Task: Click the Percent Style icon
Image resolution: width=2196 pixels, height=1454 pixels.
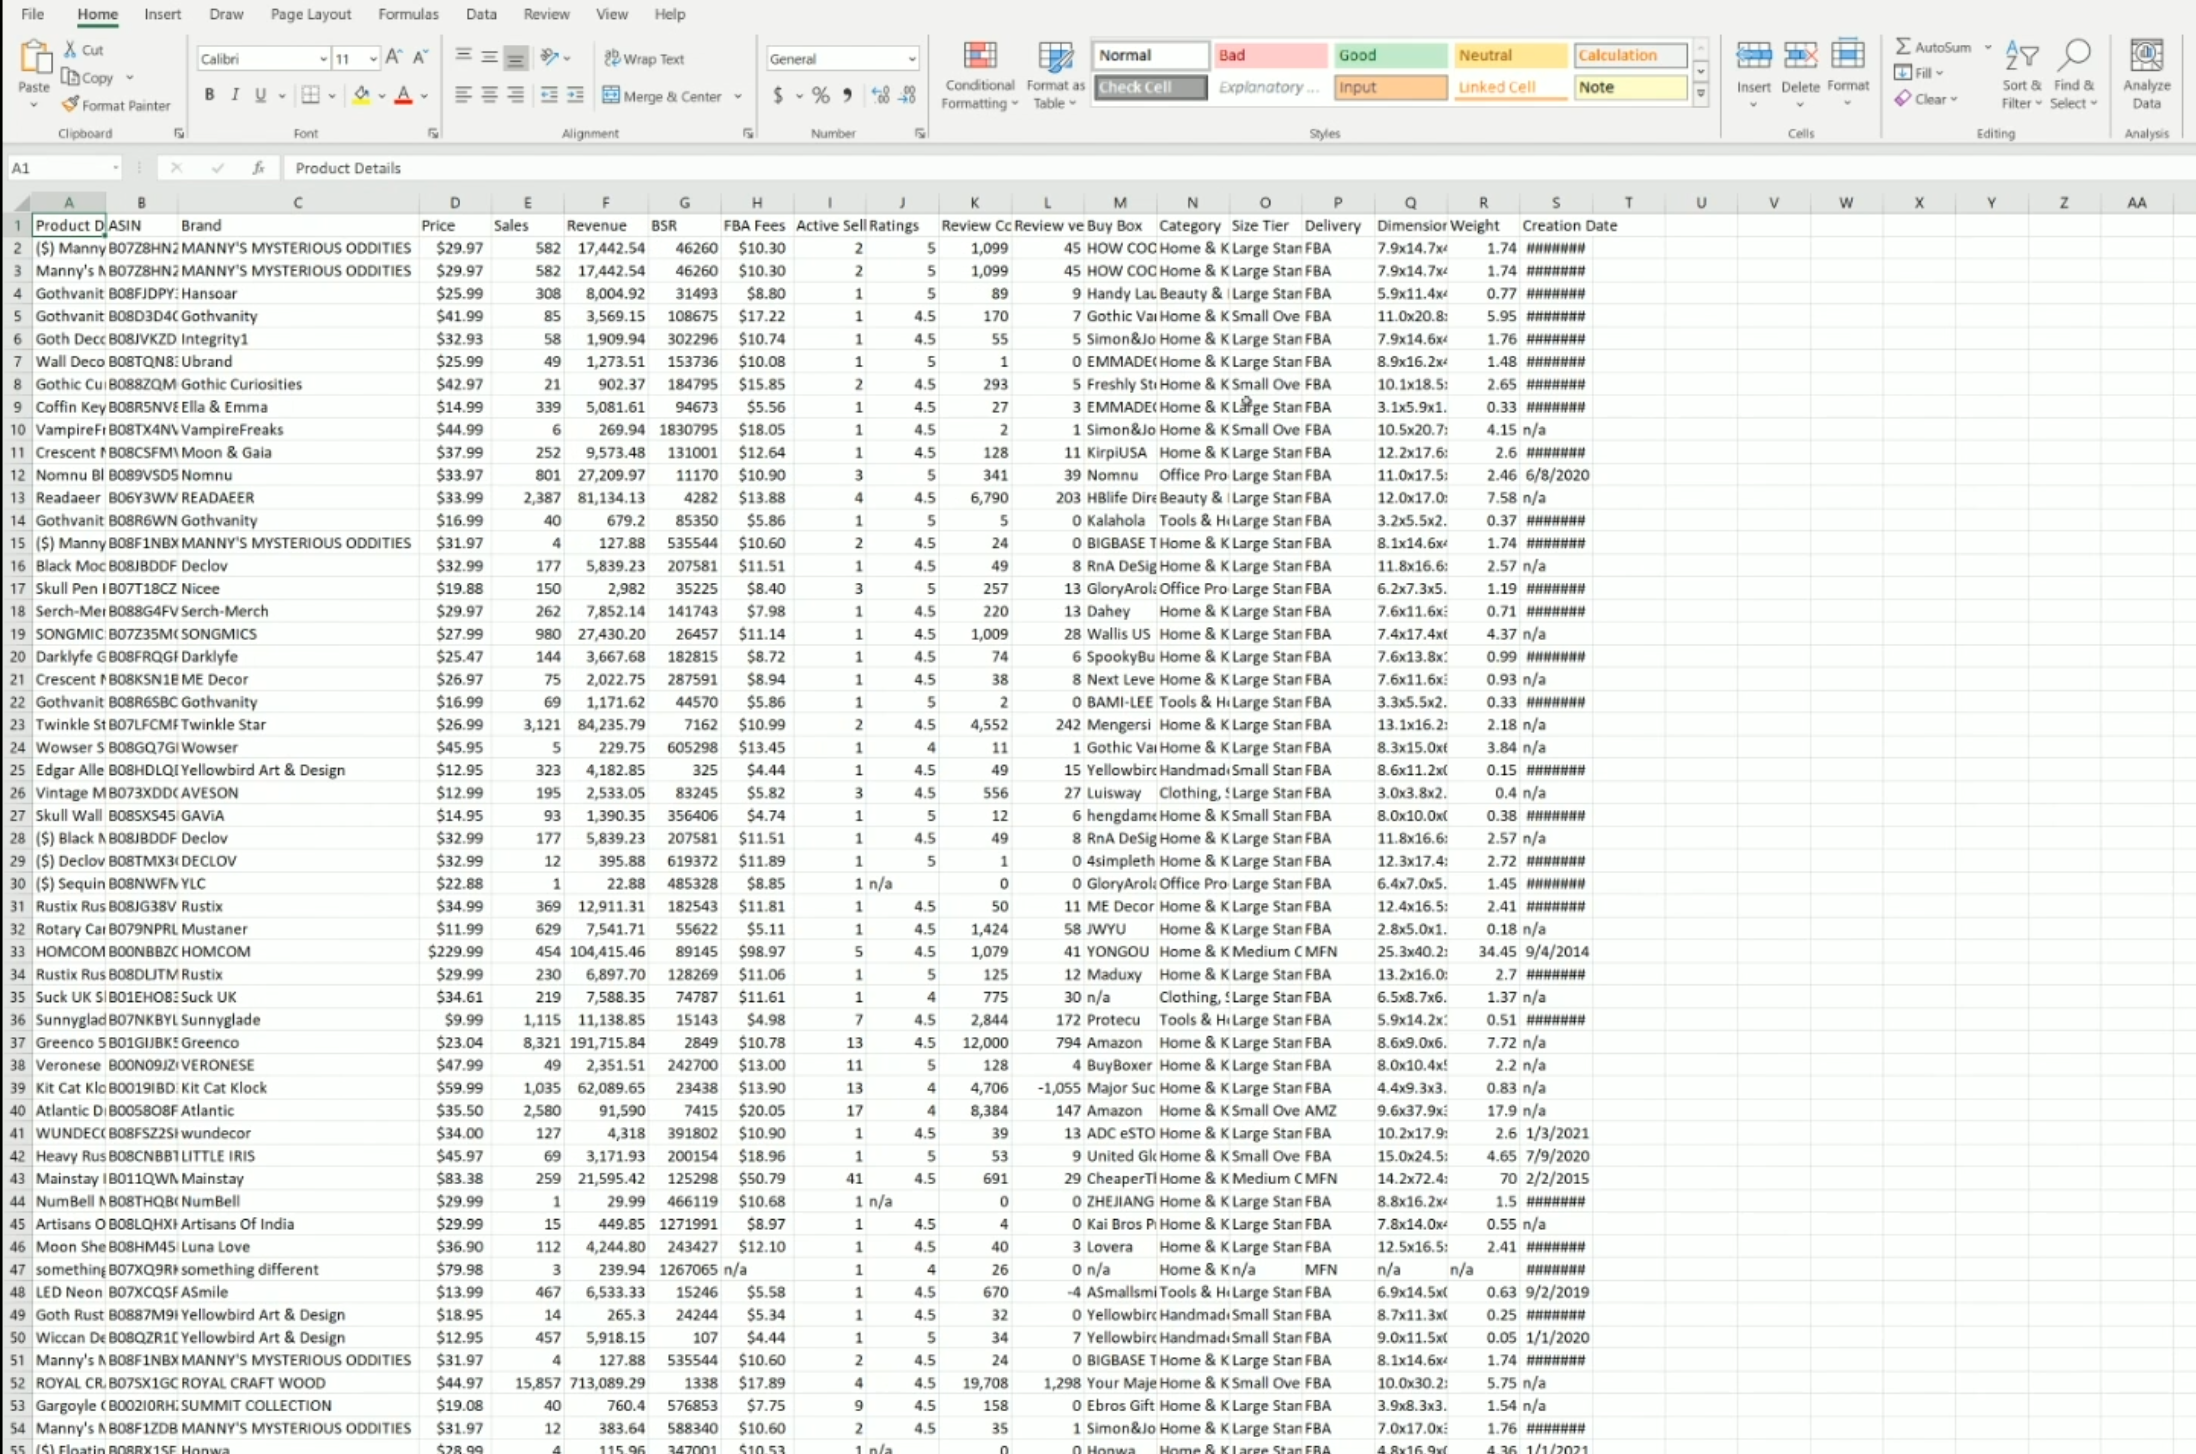Action: [x=821, y=96]
